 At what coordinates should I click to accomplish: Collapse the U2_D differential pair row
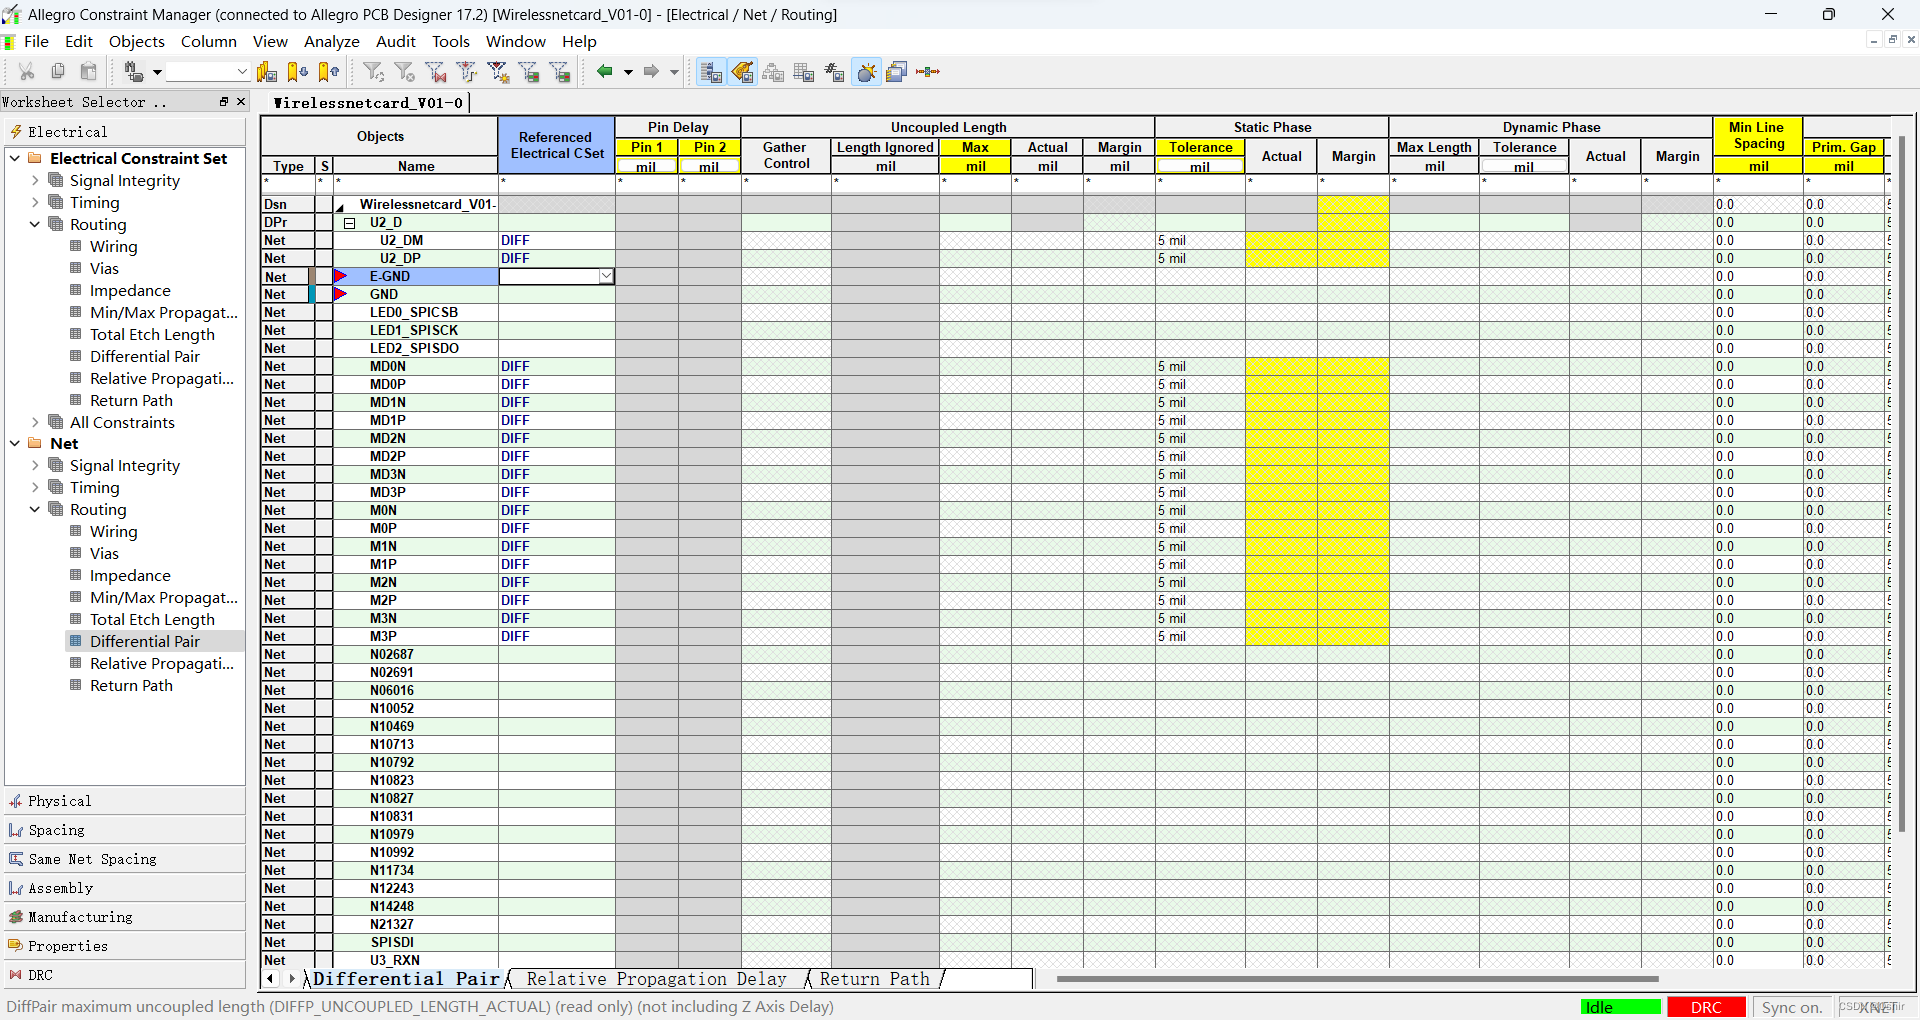point(349,223)
